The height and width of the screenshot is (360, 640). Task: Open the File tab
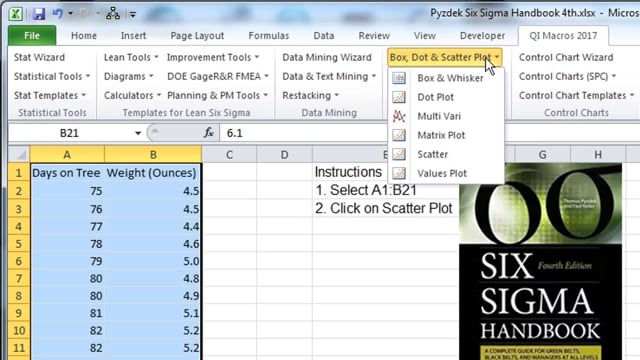[32, 36]
